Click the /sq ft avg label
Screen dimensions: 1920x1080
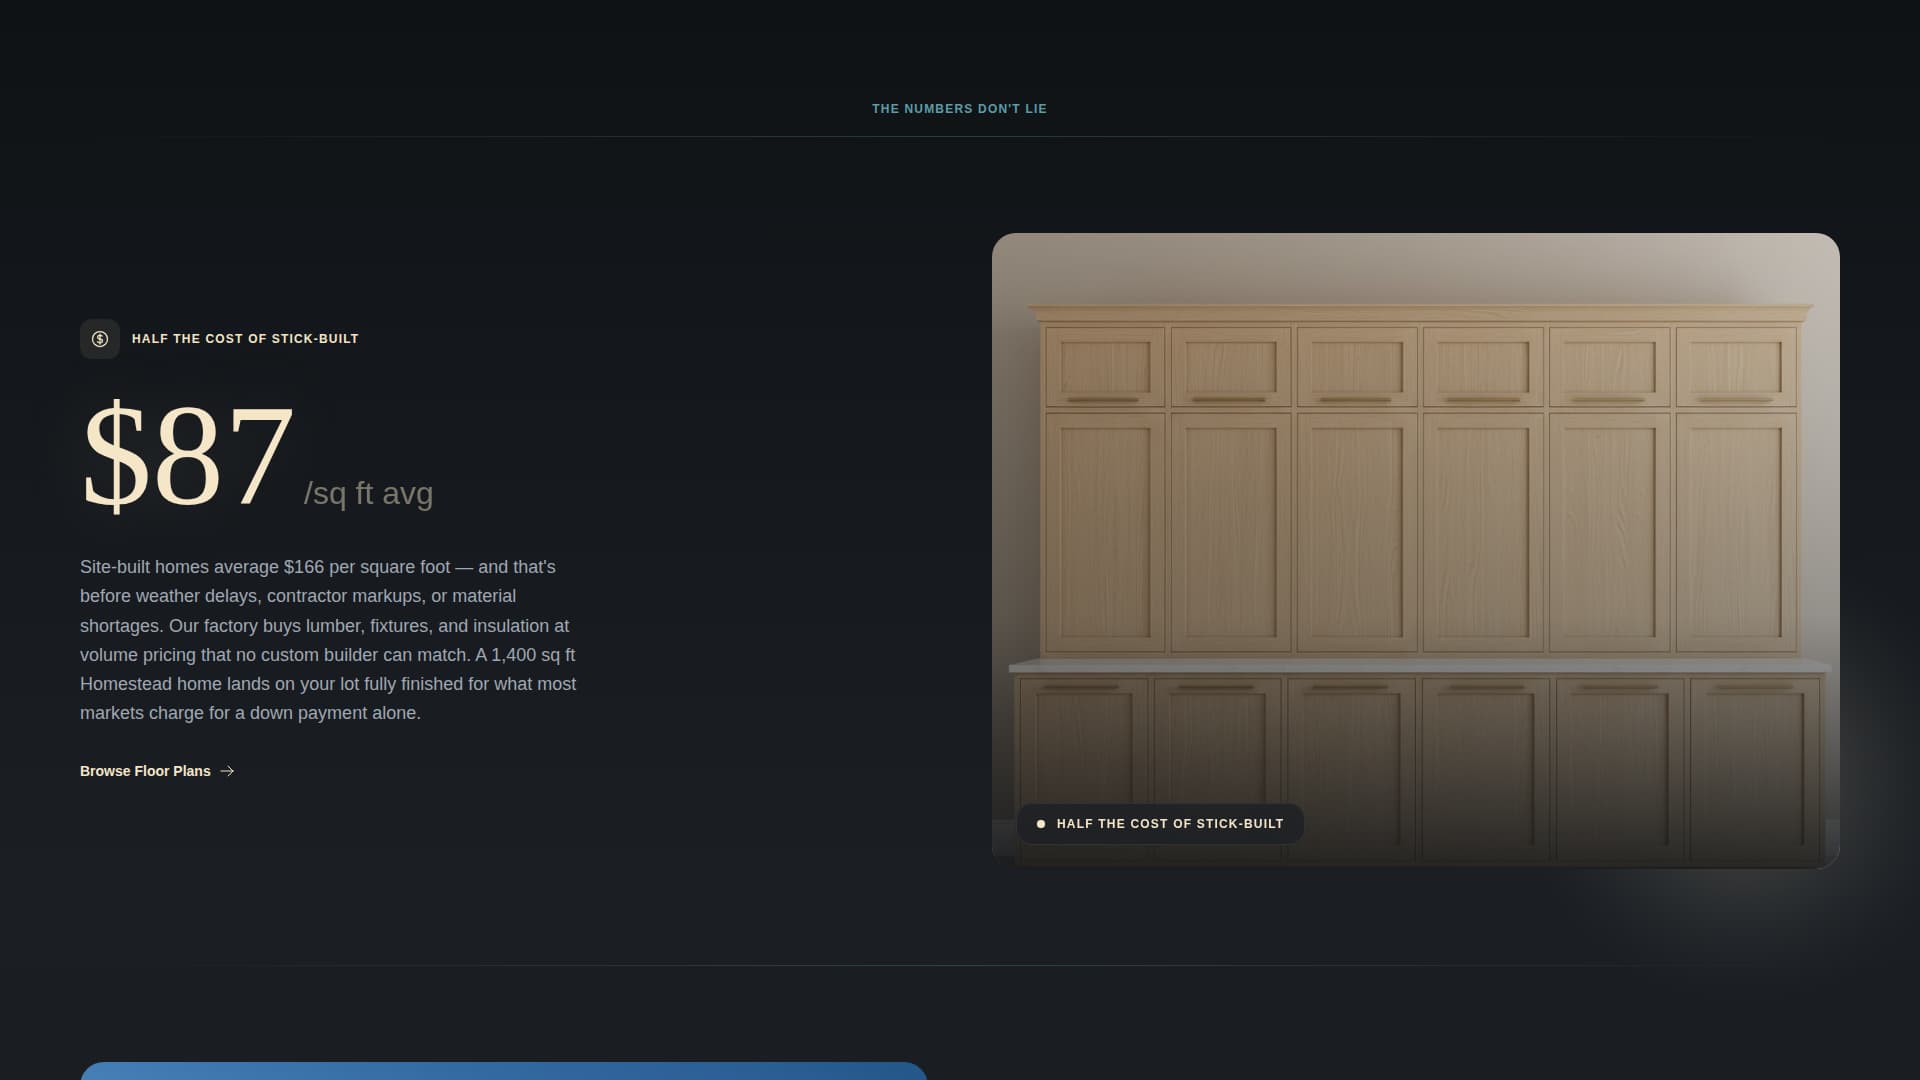point(368,492)
